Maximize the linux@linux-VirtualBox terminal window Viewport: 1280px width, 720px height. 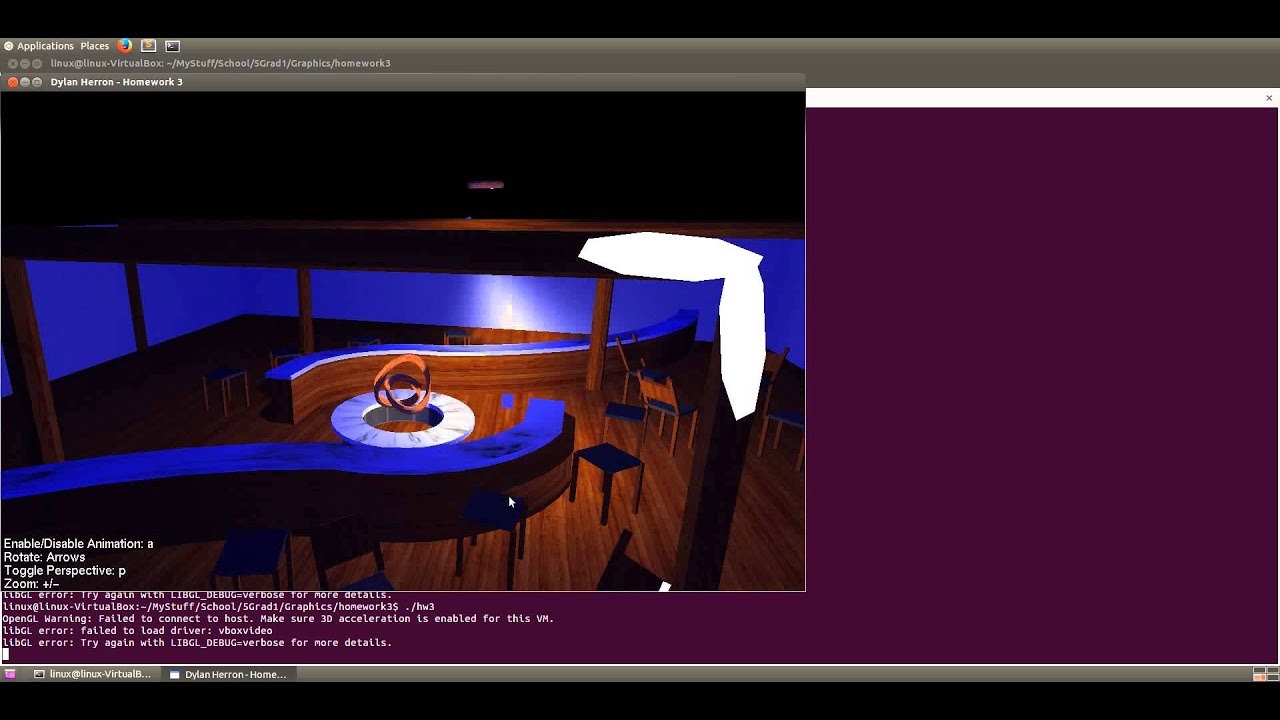[x=38, y=63]
